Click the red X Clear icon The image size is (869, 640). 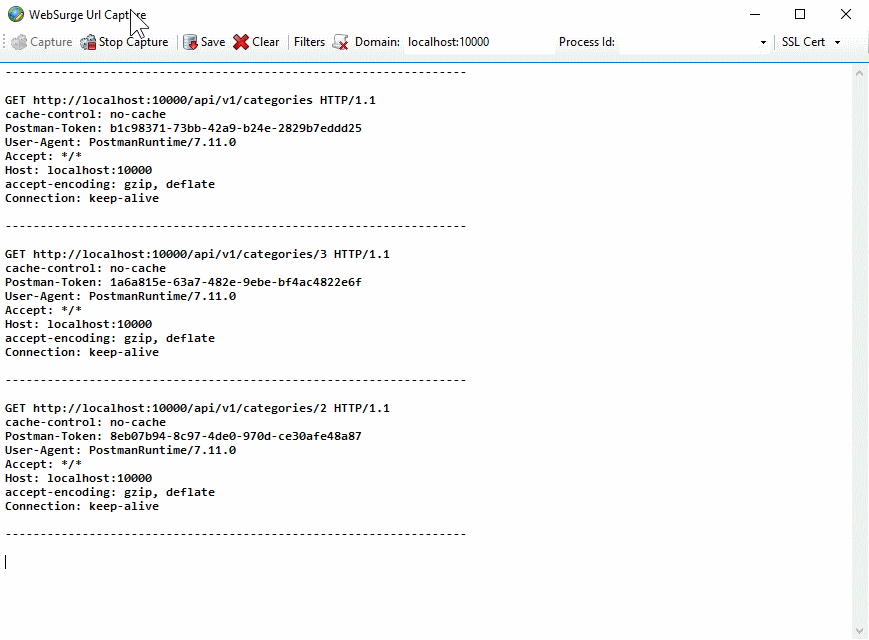point(241,42)
